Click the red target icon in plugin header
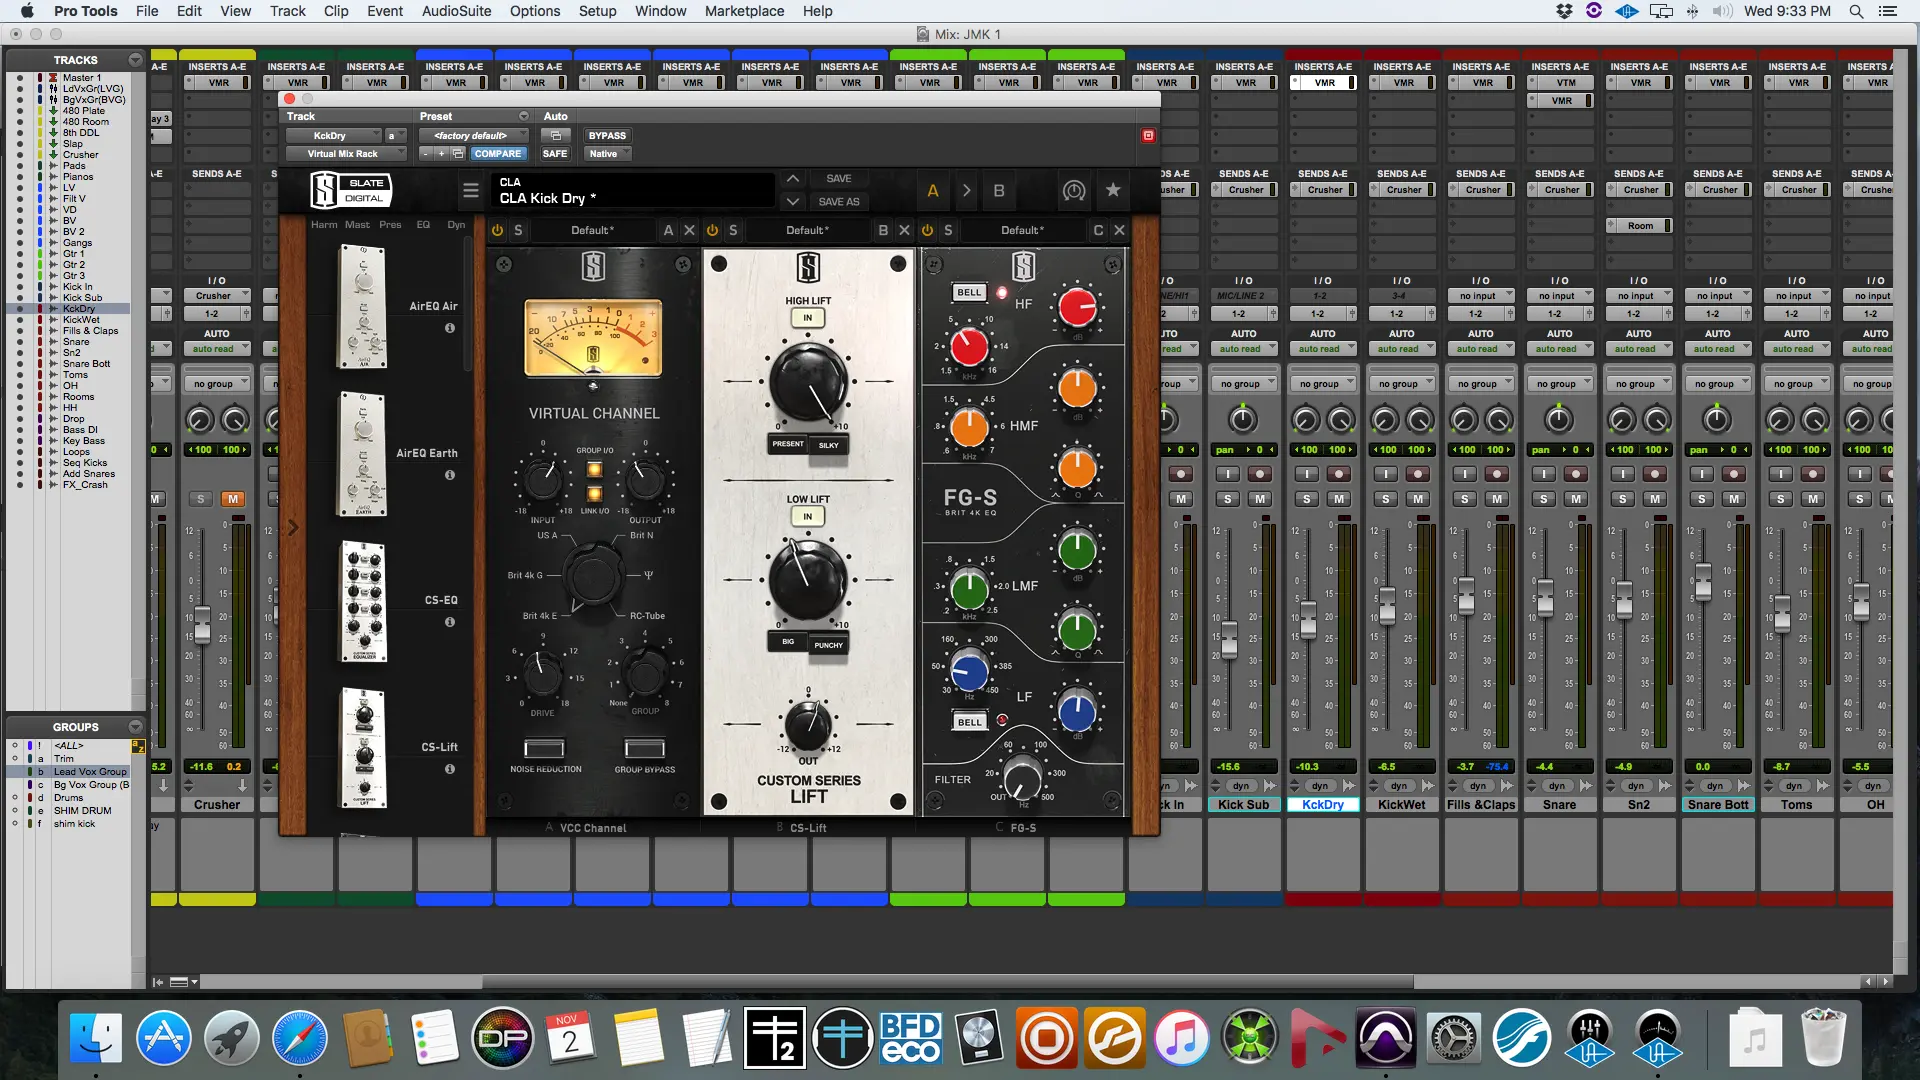The image size is (1920, 1080). coord(1148,135)
